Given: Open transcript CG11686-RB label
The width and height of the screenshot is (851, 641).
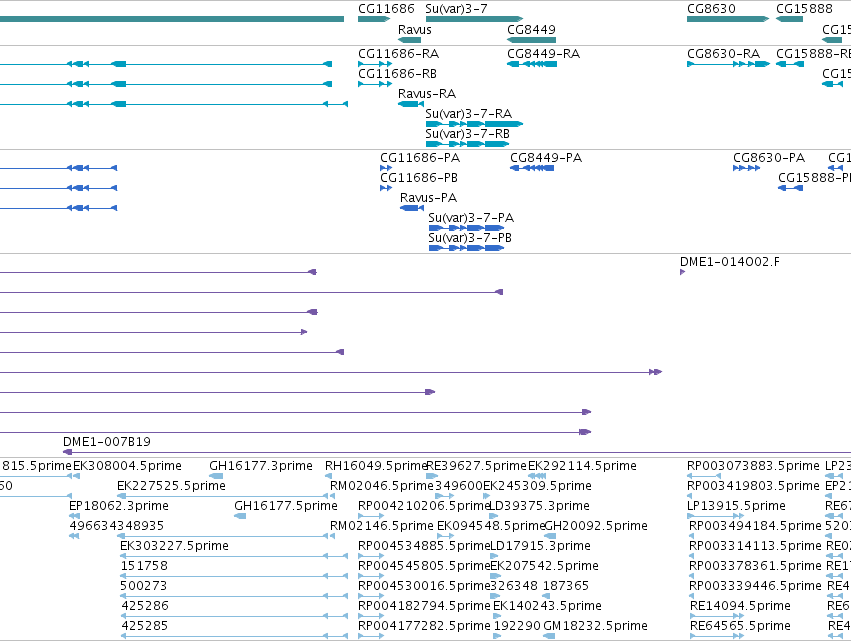Looking at the screenshot, I should point(397,74).
